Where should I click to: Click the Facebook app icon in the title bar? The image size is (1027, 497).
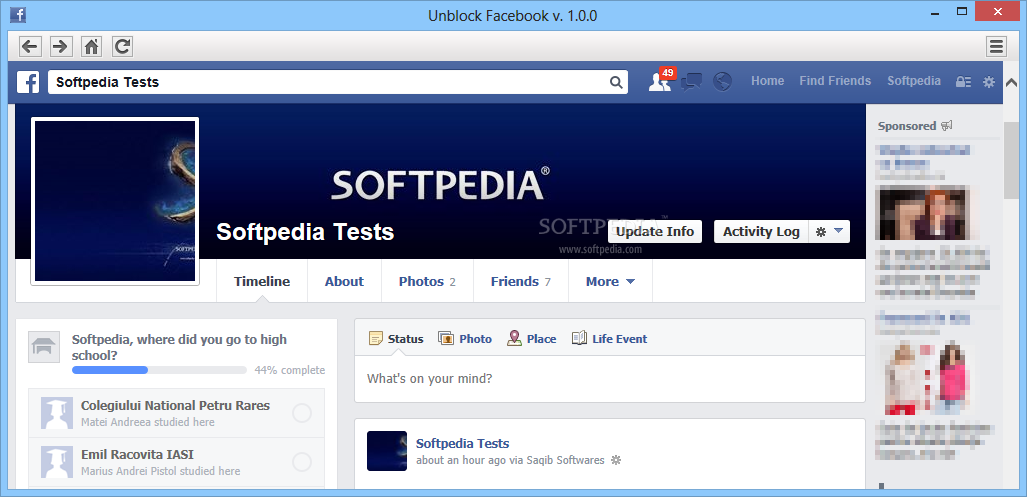pyautogui.click(x=18, y=14)
